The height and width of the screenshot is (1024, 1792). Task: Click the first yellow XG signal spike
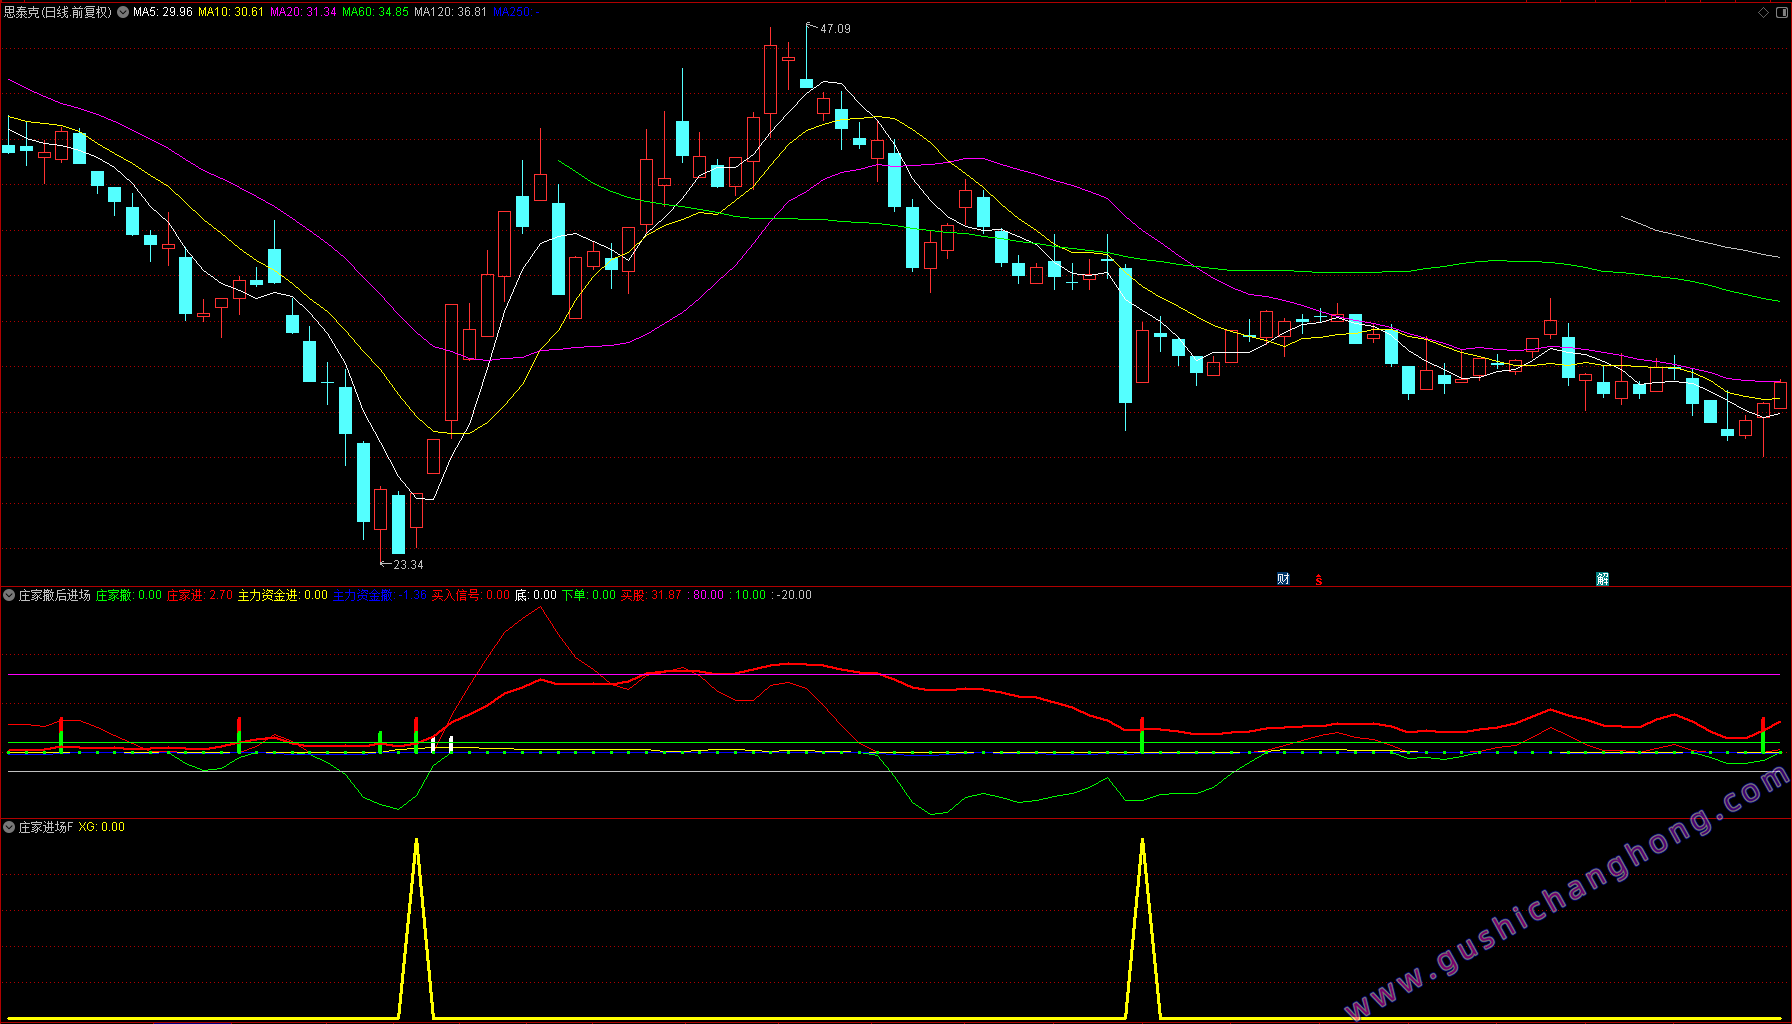point(416,928)
